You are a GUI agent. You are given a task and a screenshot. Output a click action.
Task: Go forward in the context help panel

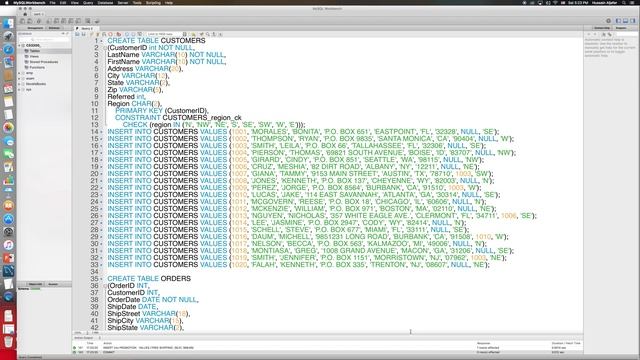[x=595, y=34]
